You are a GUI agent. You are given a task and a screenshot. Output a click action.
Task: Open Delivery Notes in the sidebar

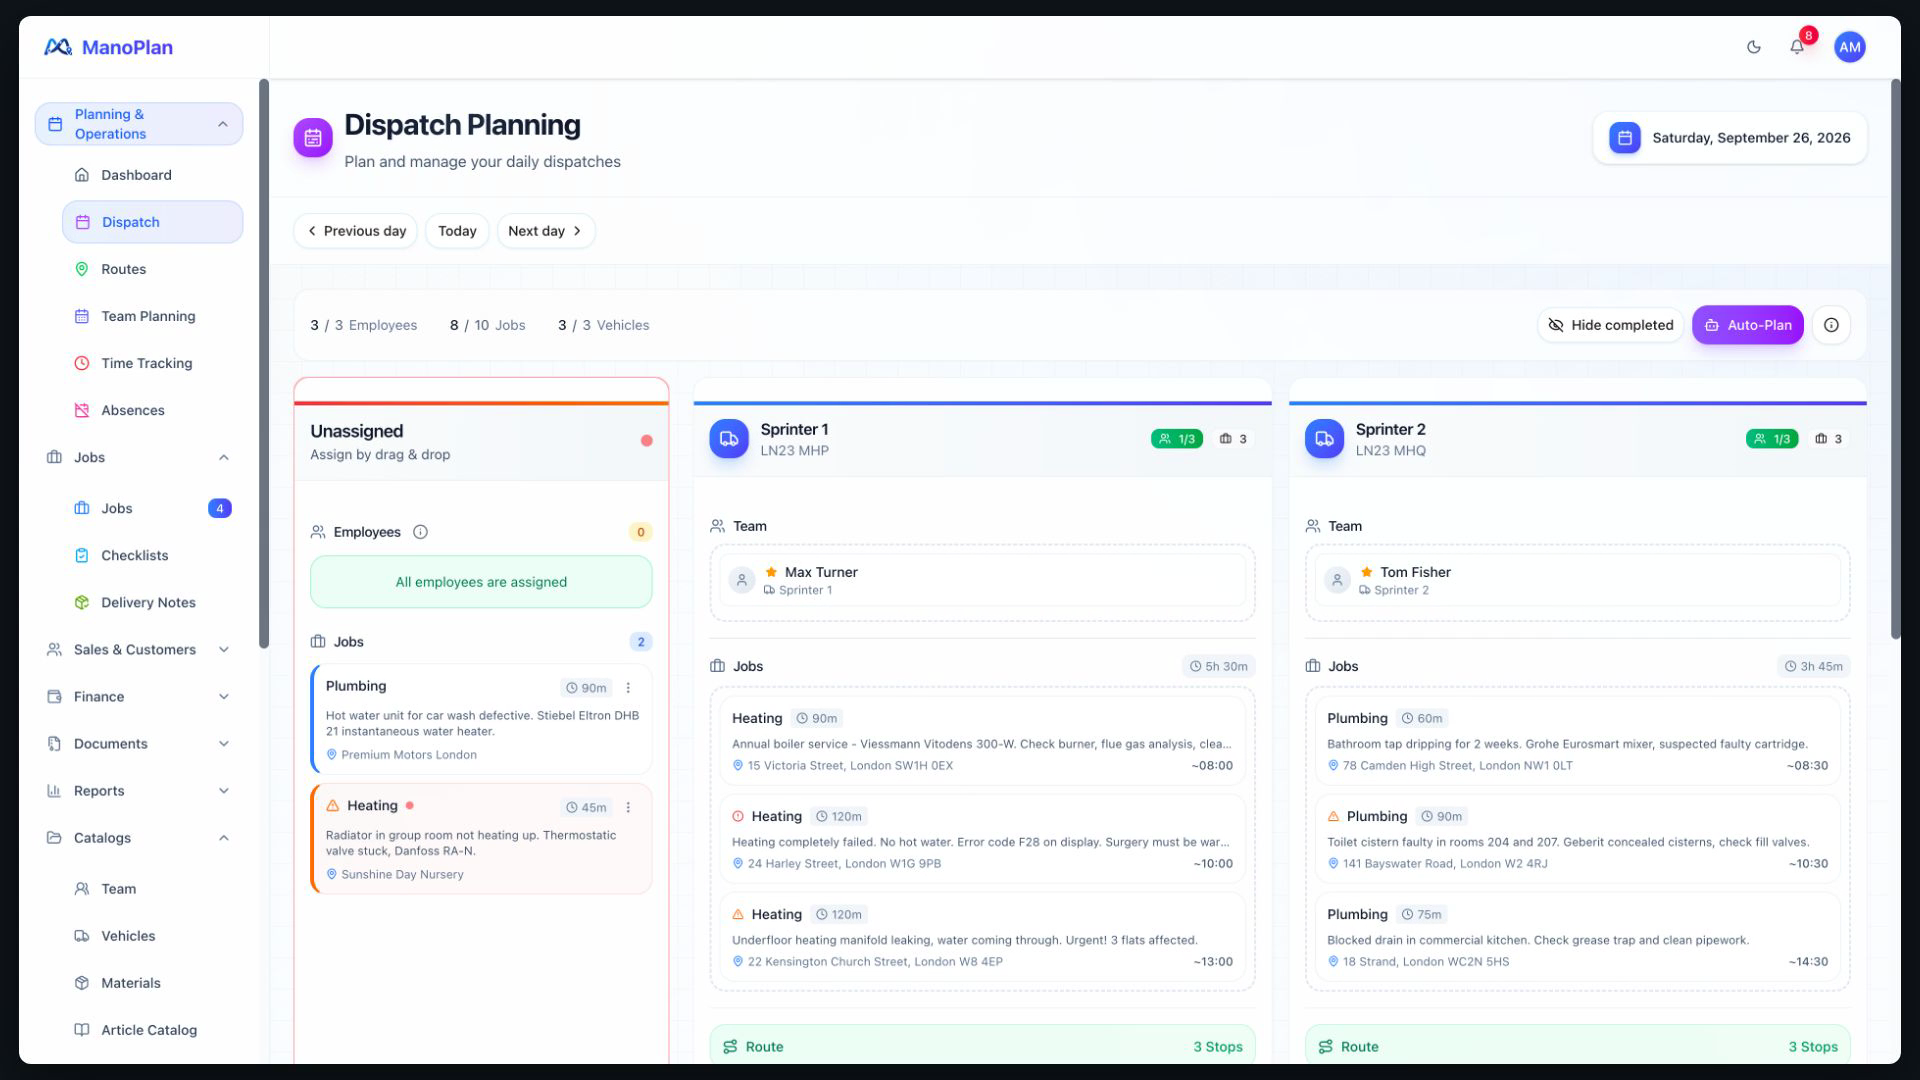click(x=152, y=603)
